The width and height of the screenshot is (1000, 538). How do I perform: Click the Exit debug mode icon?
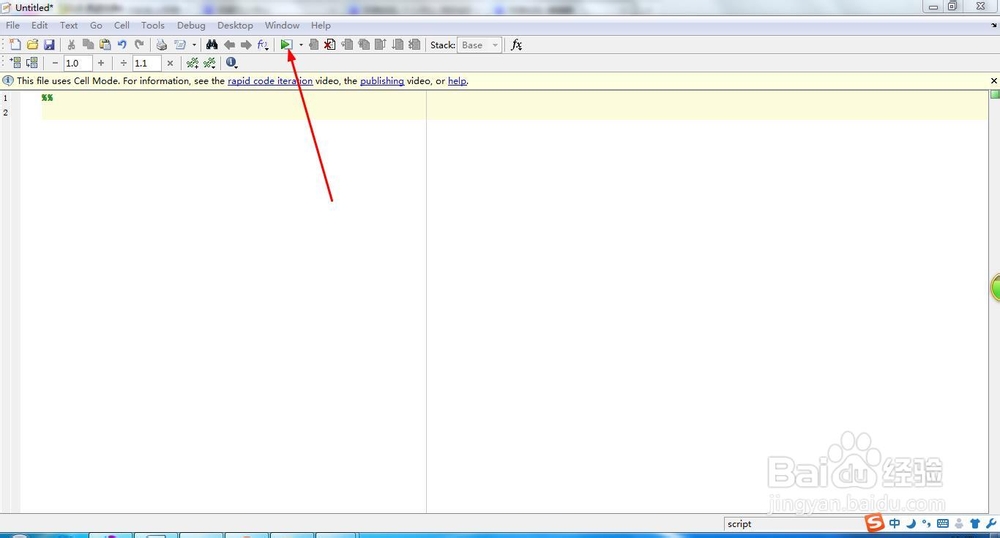(415, 45)
